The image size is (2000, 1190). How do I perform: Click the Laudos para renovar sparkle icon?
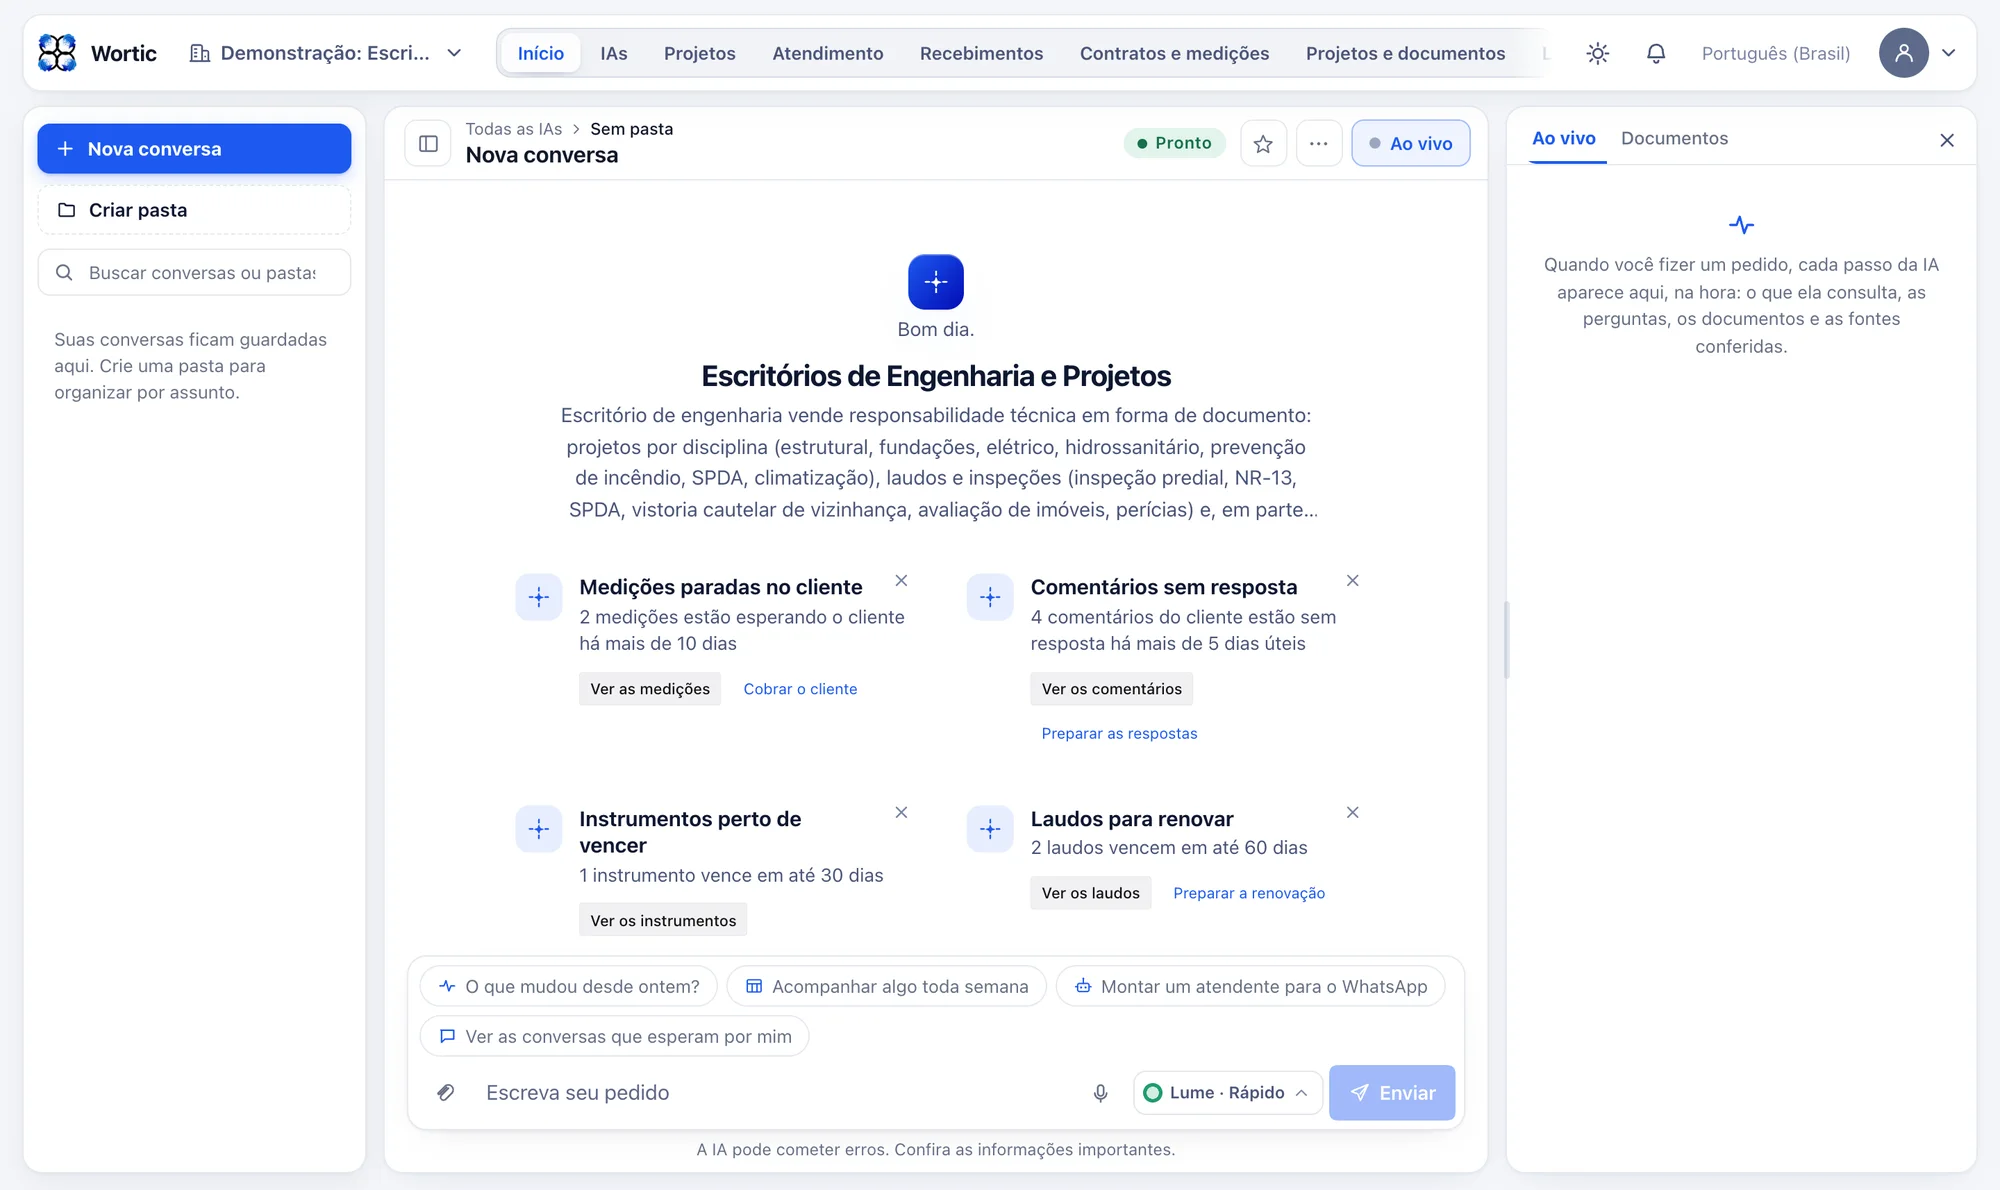990,829
